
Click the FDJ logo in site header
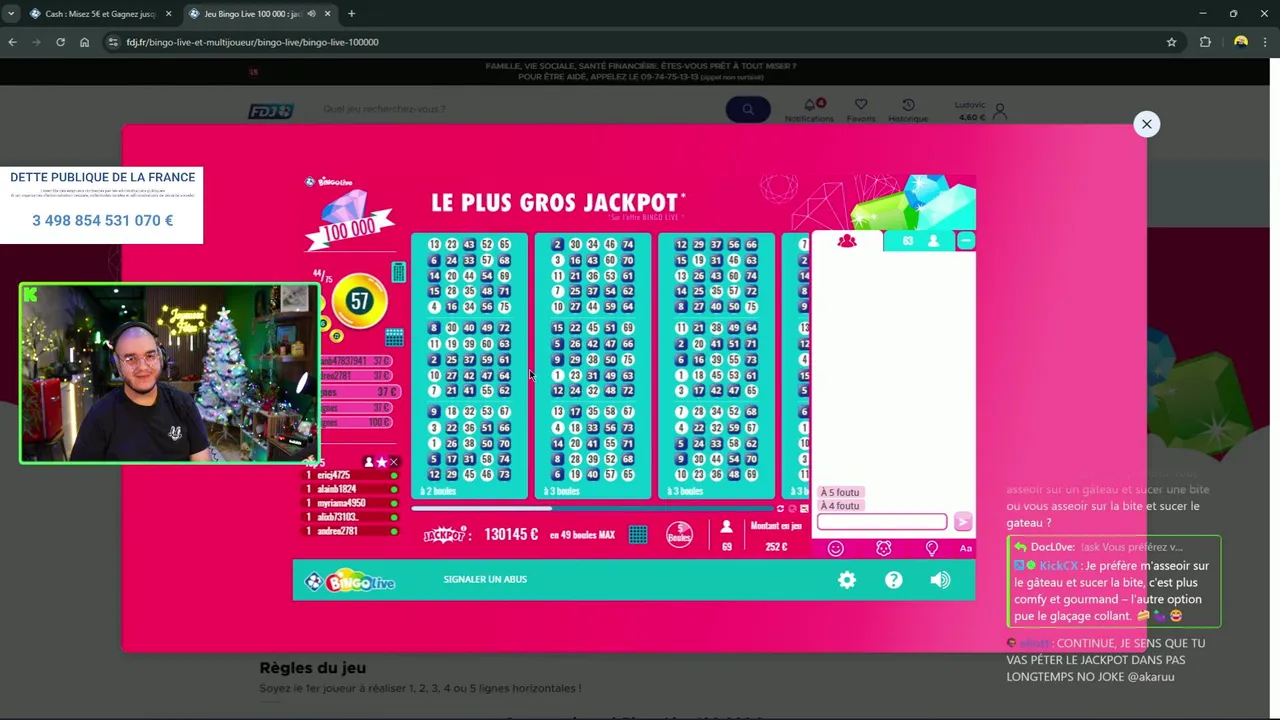point(271,111)
